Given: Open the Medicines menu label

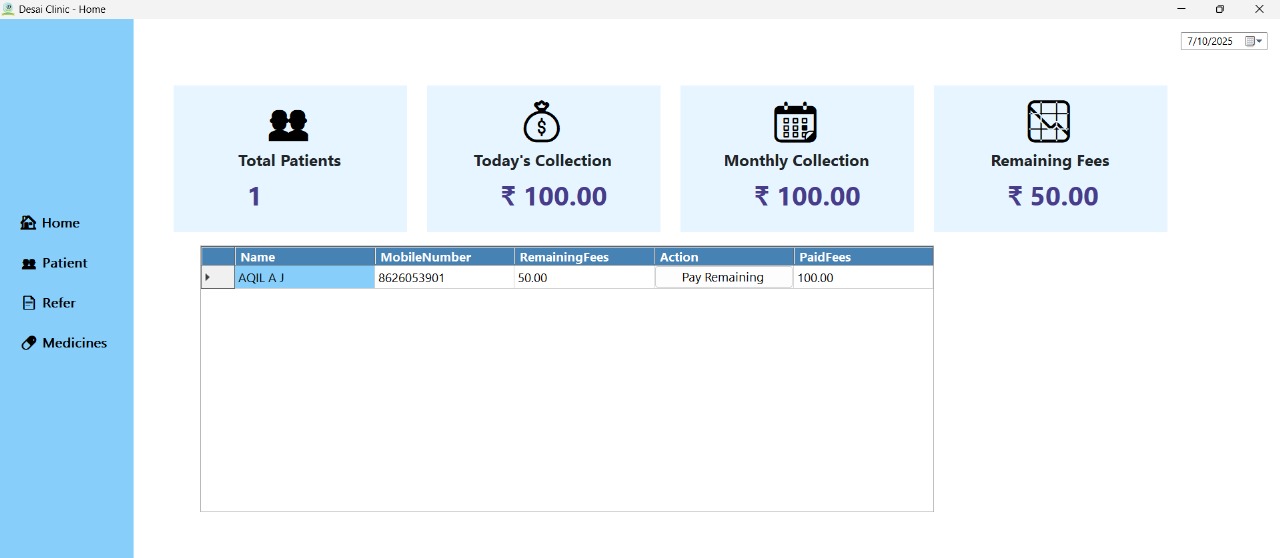Looking at the screenshot, I should 74,343.
